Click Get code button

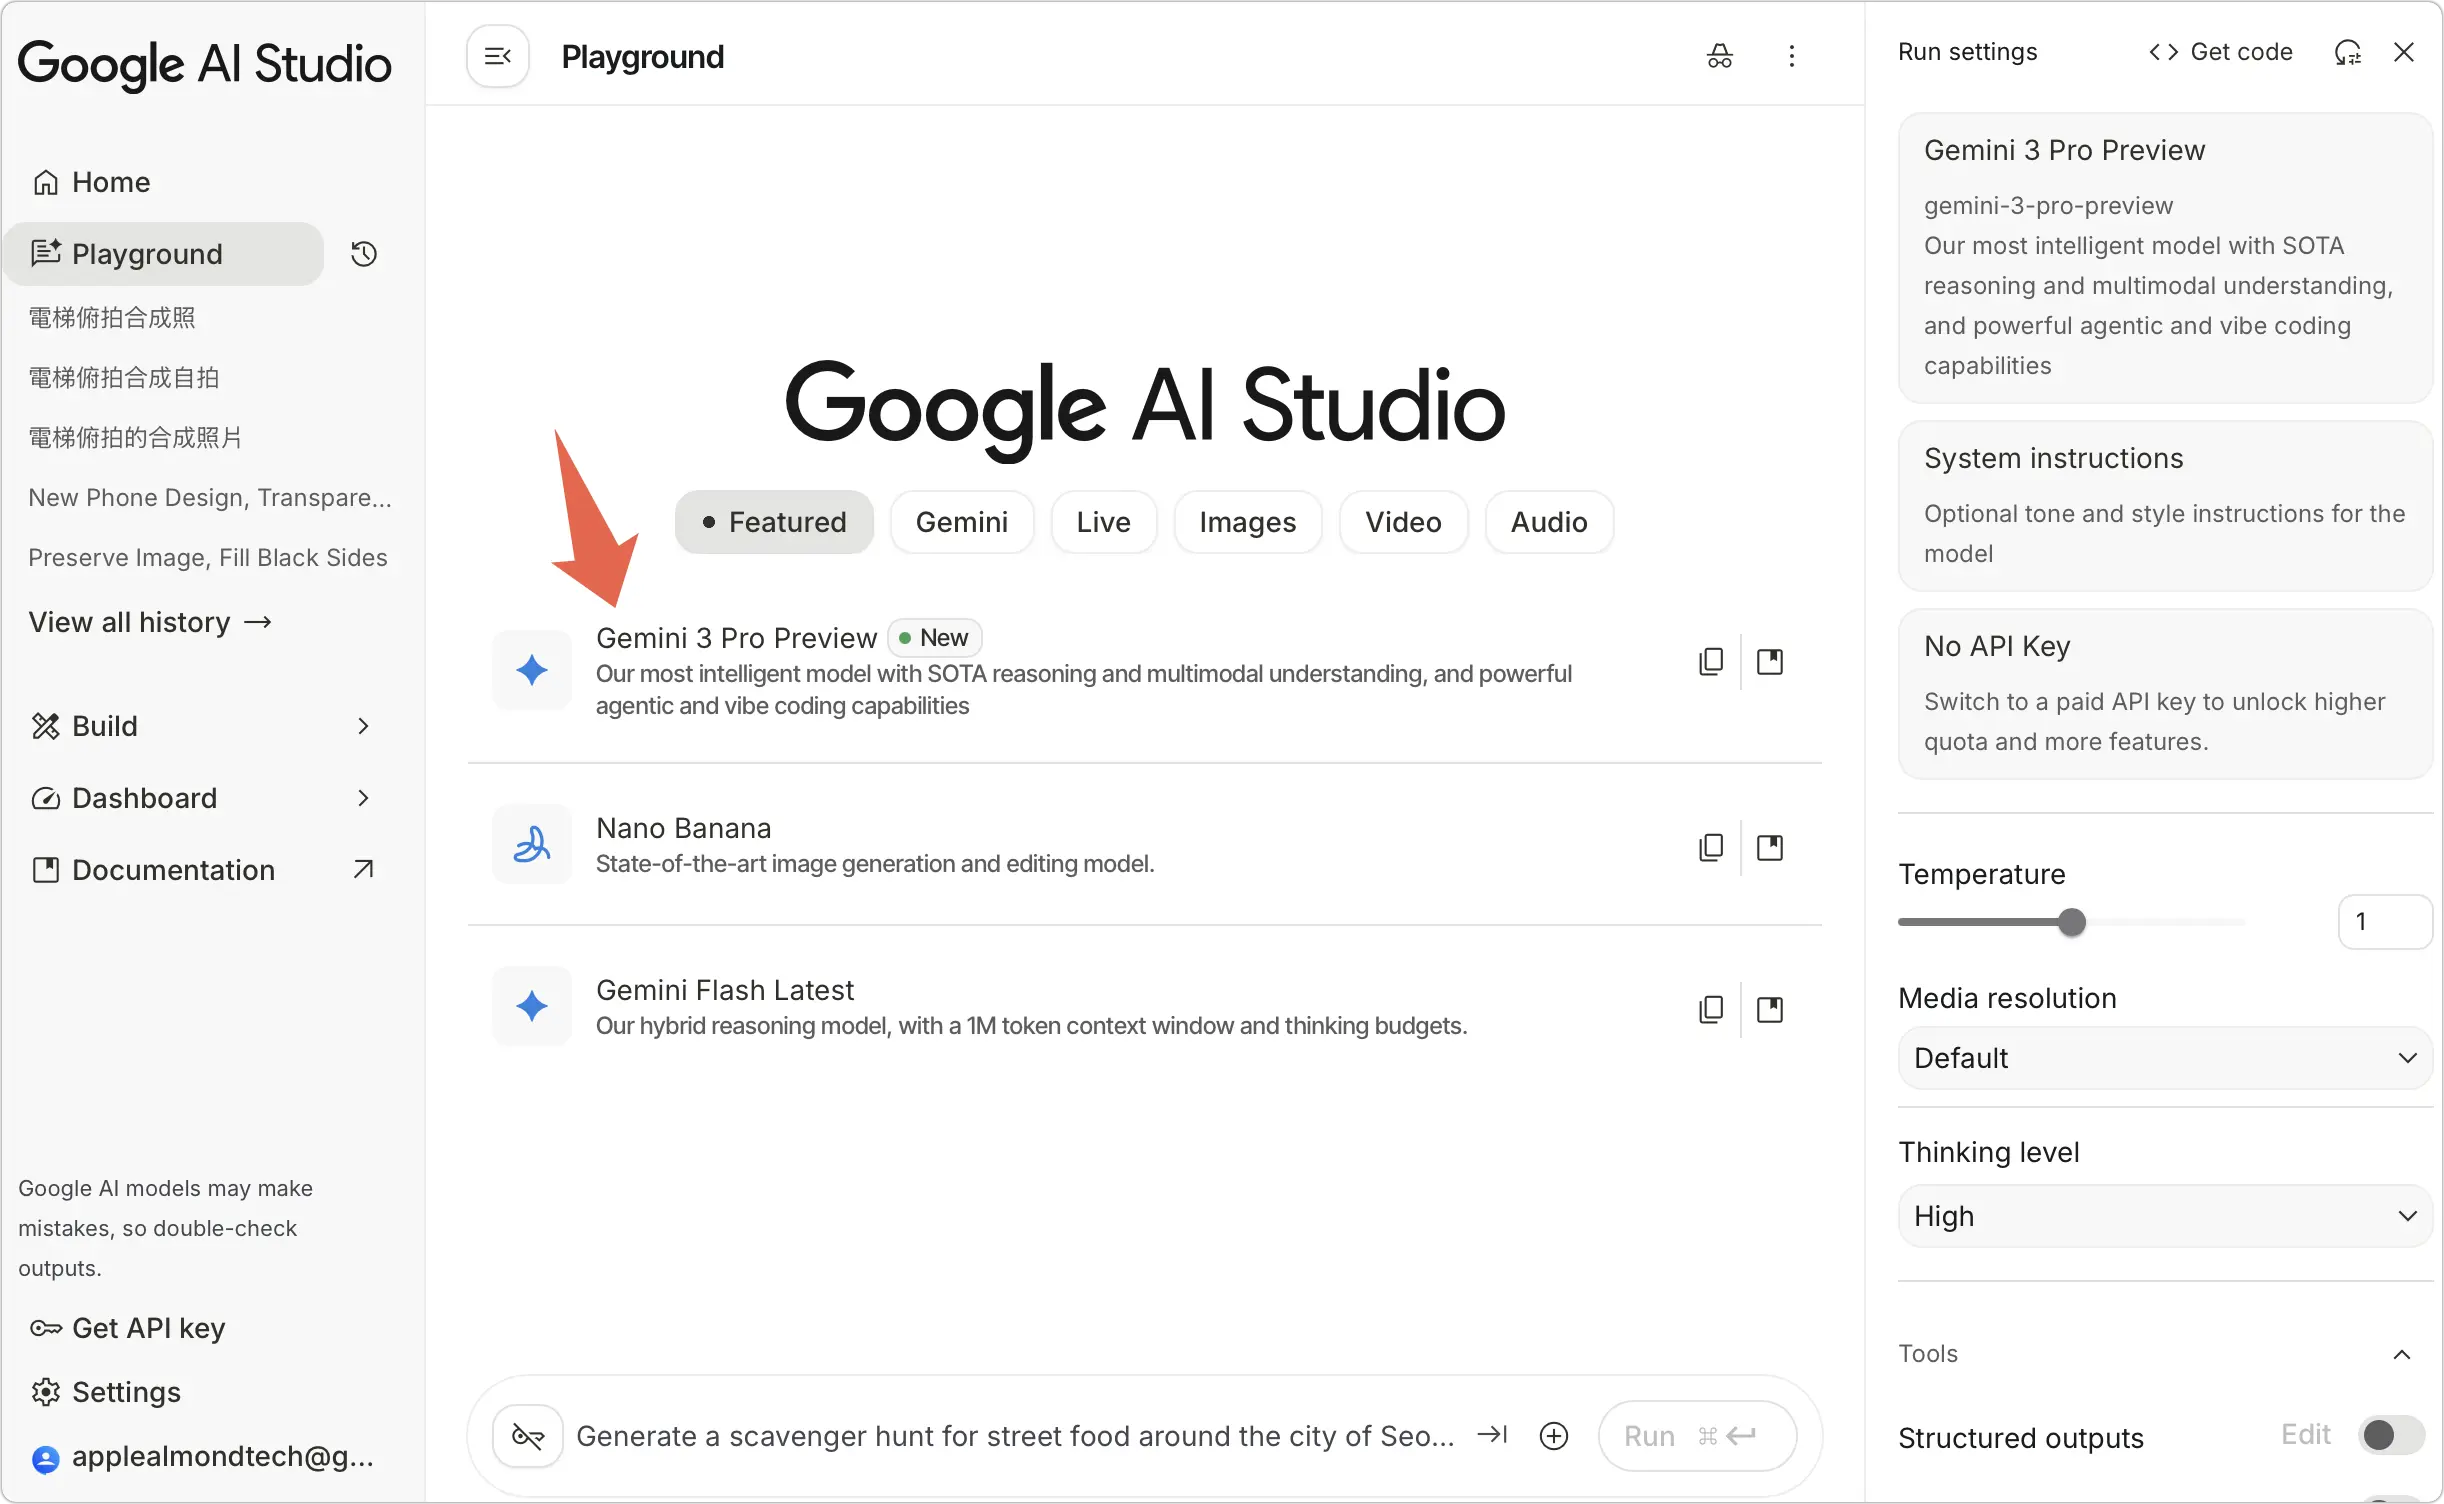point(2220,52)
